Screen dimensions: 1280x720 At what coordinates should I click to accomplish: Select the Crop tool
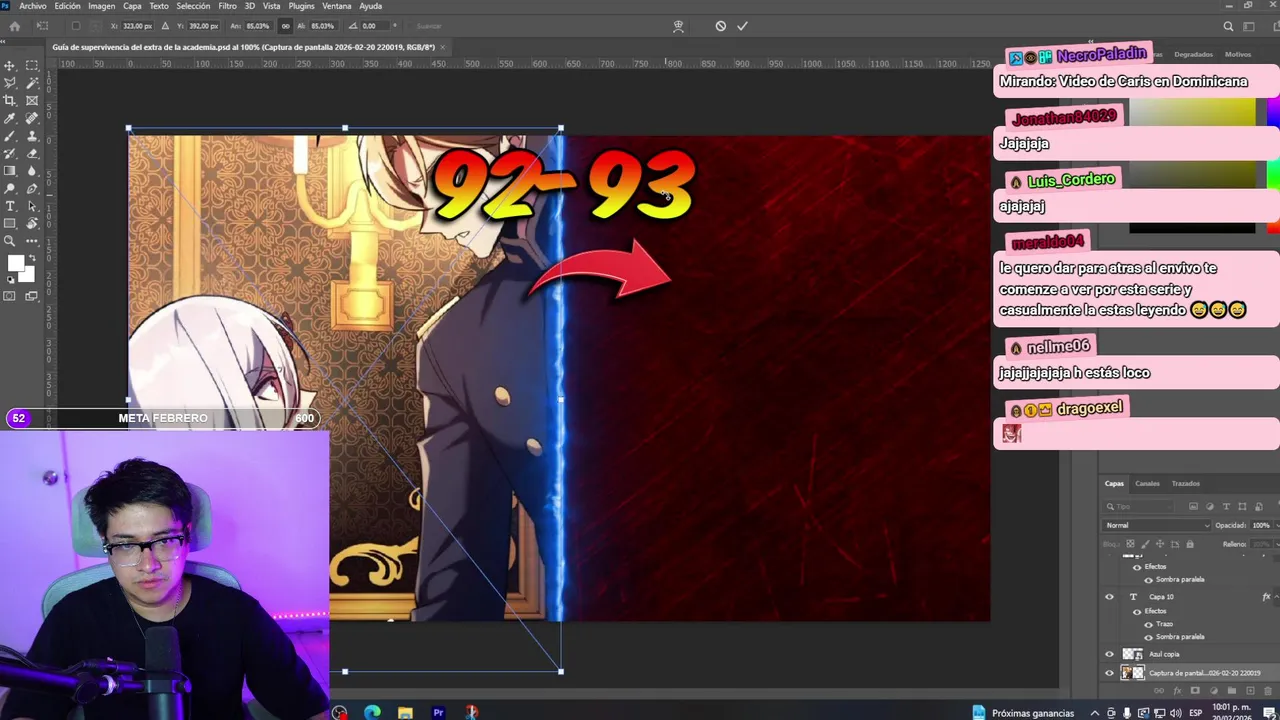coord(9,100)
